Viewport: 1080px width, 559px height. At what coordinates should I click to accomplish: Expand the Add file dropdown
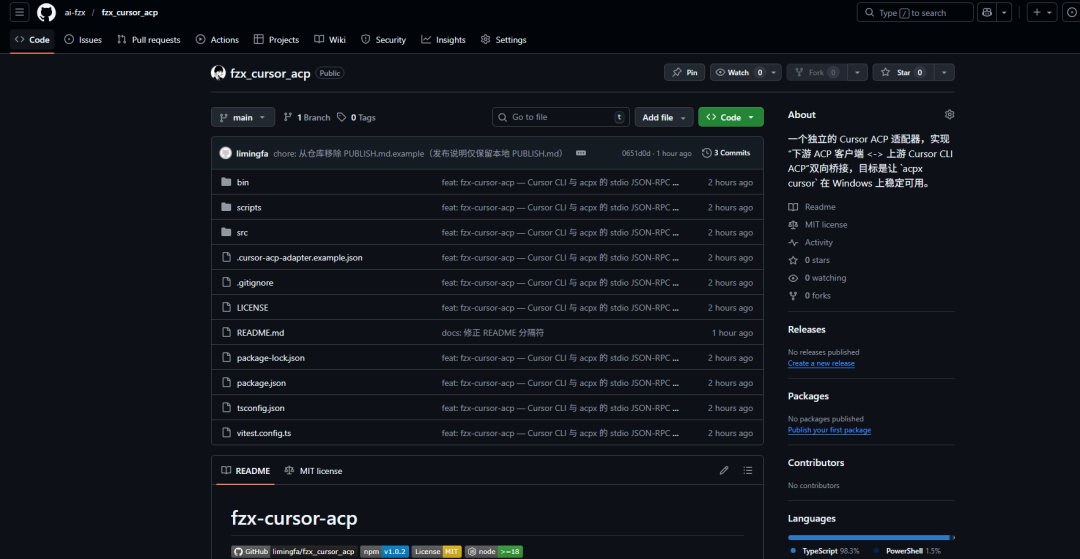pos(664,118)
